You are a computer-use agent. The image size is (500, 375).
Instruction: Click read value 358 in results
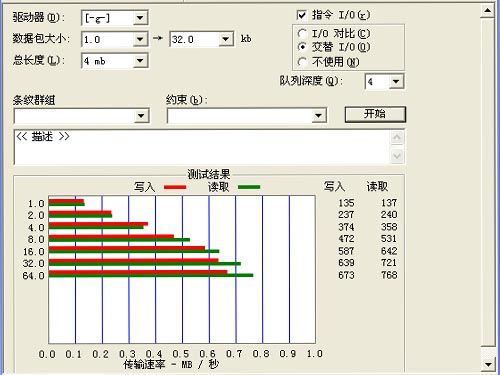click(389, 227)
